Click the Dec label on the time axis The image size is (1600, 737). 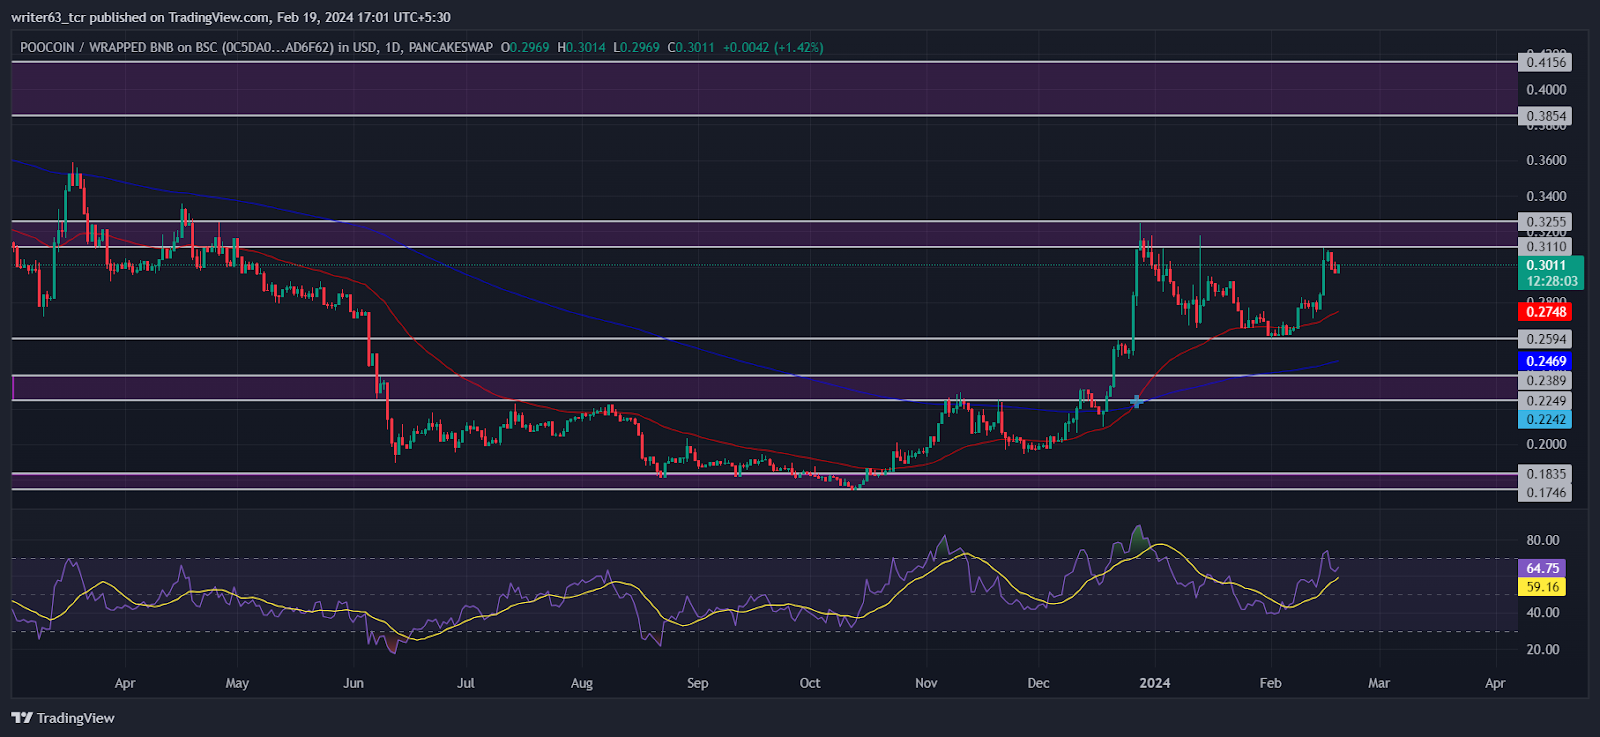click(1038, 683)
